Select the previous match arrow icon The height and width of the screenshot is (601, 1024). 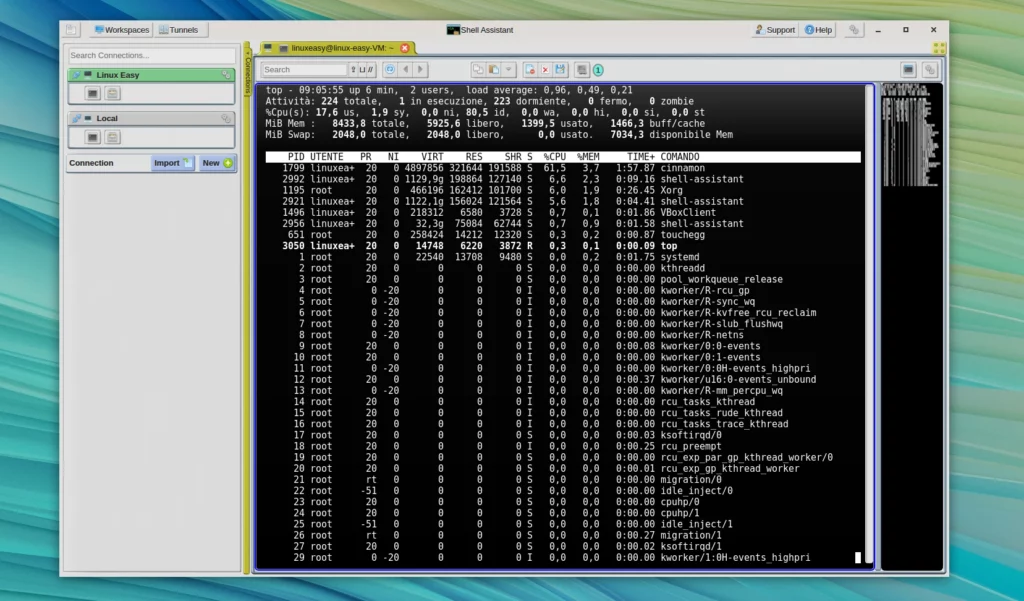coord(406,68)
